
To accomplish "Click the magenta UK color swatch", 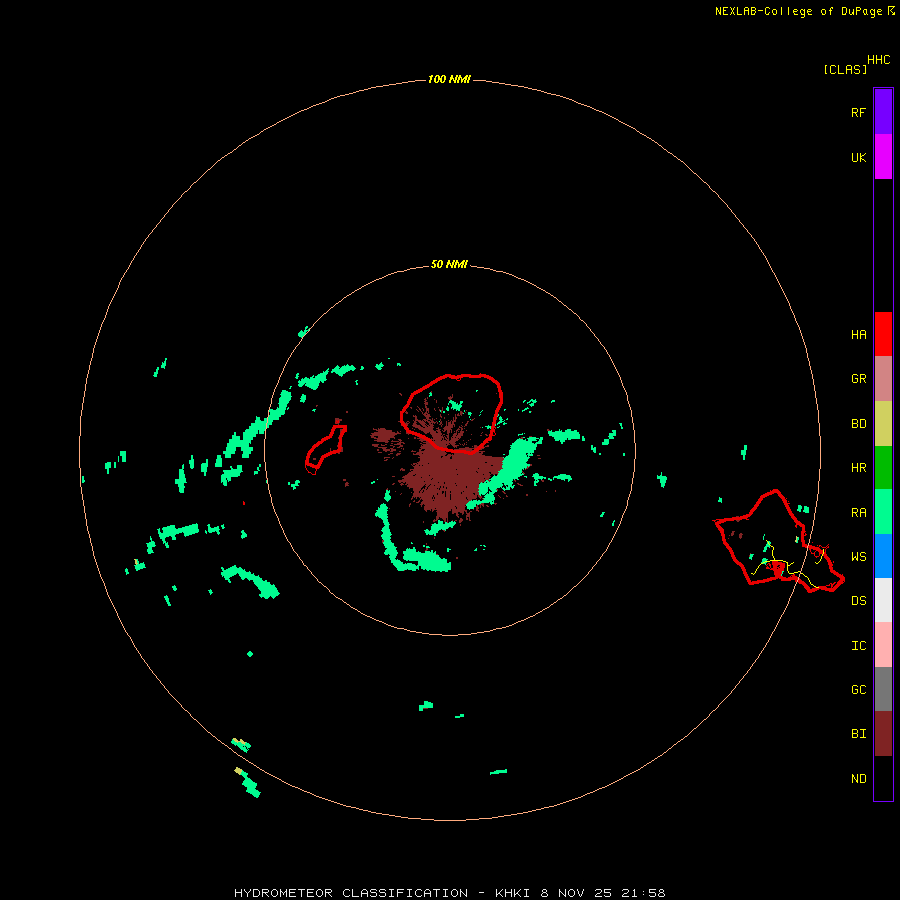I will [x=883, y=157].
